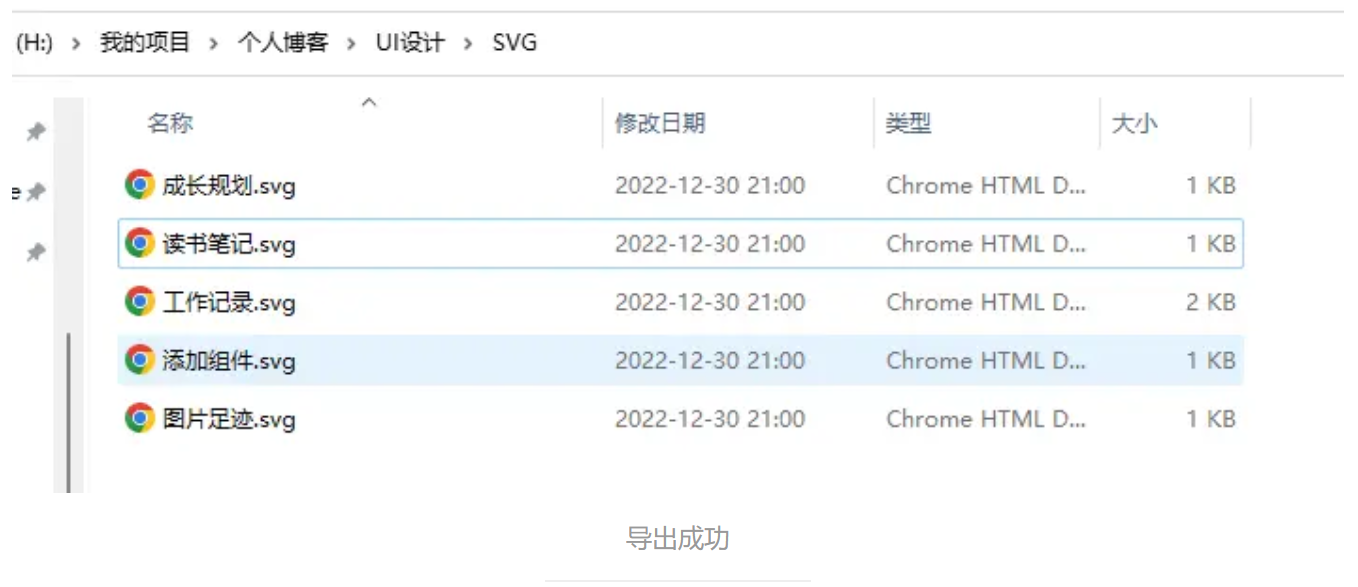Open UI设计 folder from breadcrumb
This screenshot has width=1358, height=587.
click(x=410, y=43)
